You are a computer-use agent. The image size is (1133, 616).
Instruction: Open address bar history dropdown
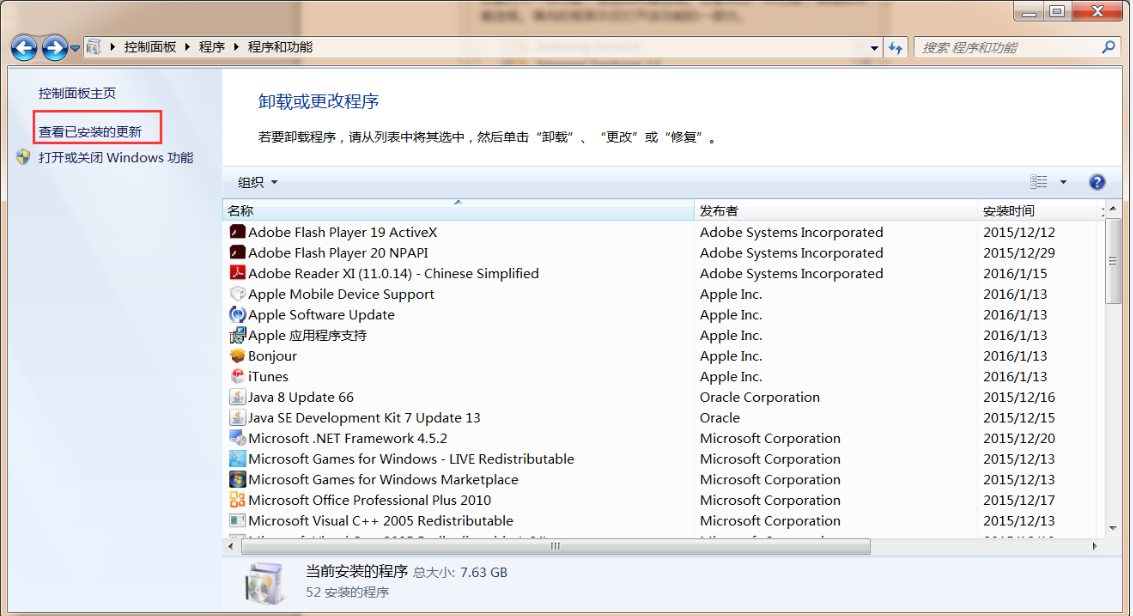(x=874, y=48)
